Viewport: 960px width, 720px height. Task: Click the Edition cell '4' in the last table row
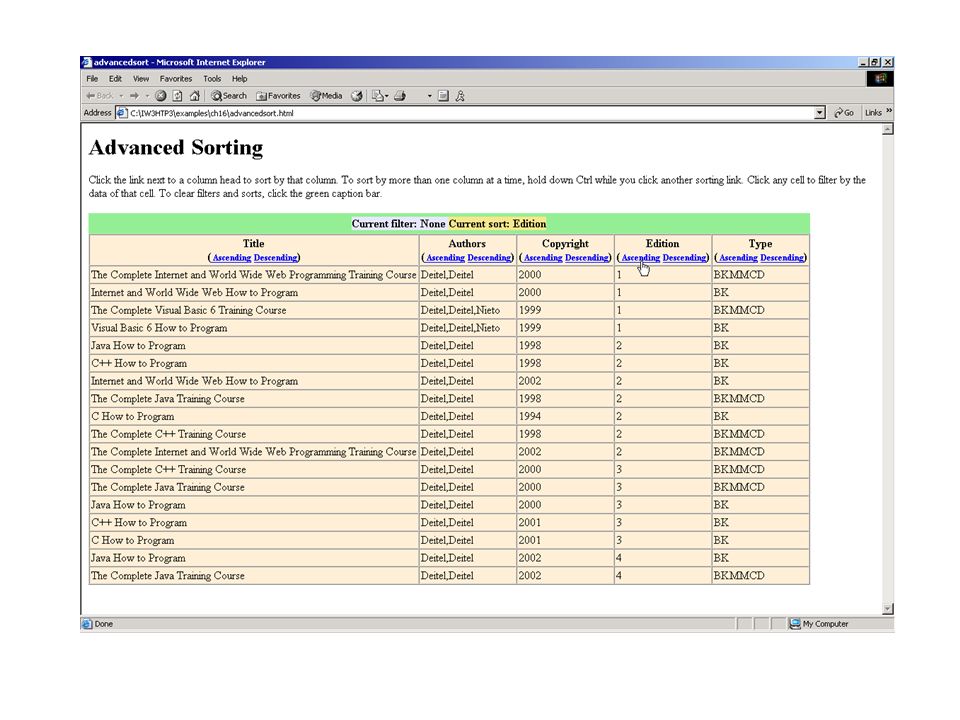pyautogui.click(x=663, y=576)
